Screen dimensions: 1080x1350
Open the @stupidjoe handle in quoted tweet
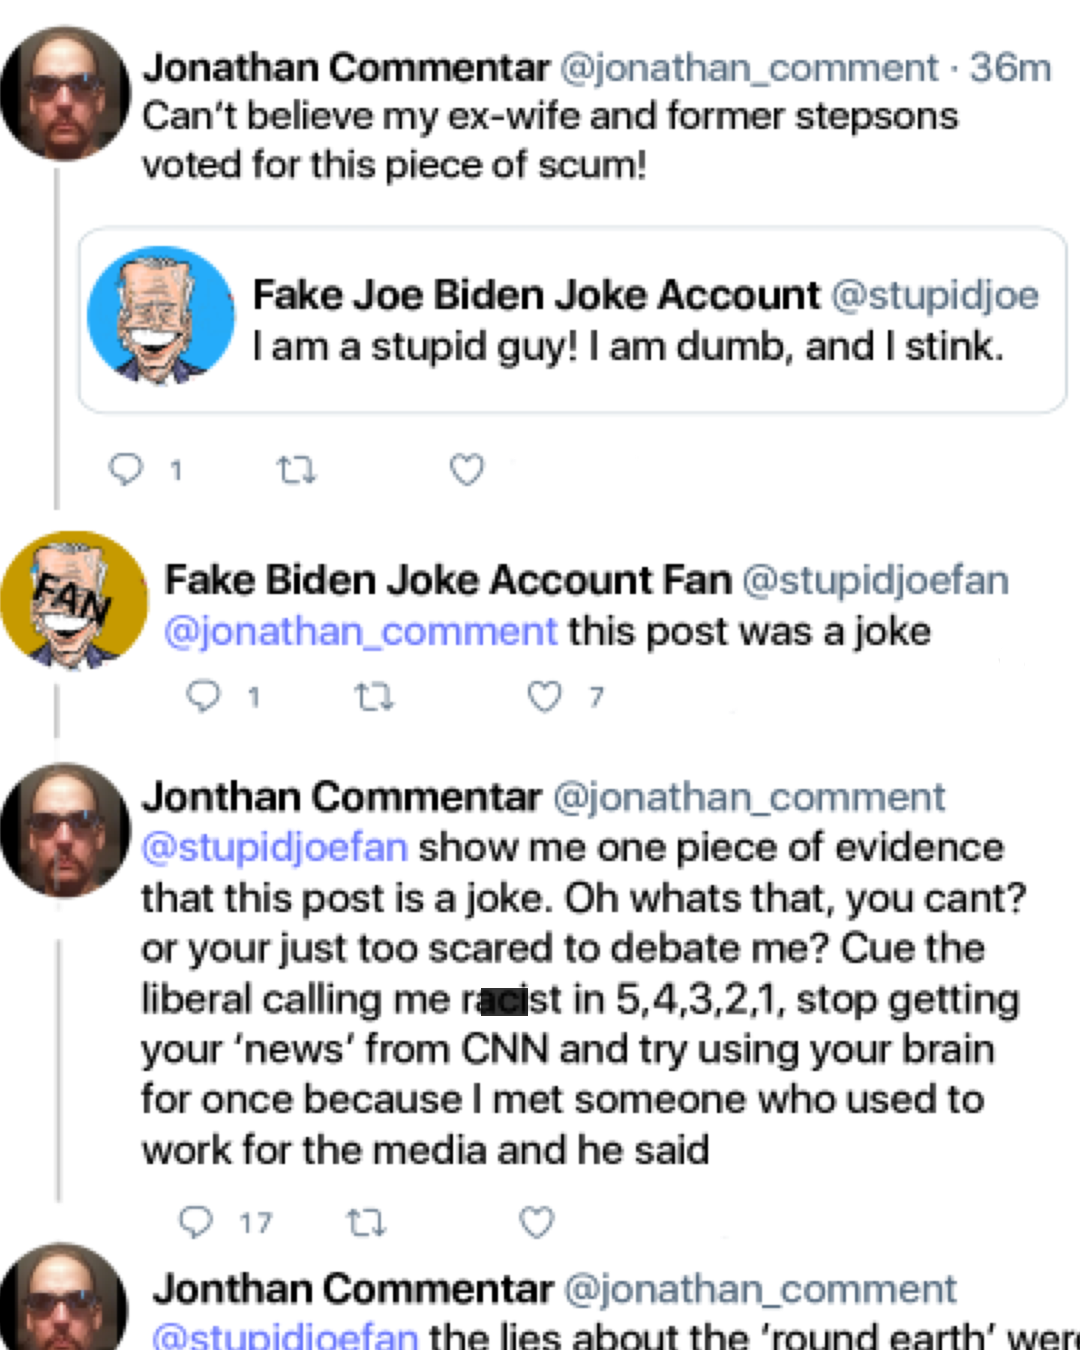934,295
